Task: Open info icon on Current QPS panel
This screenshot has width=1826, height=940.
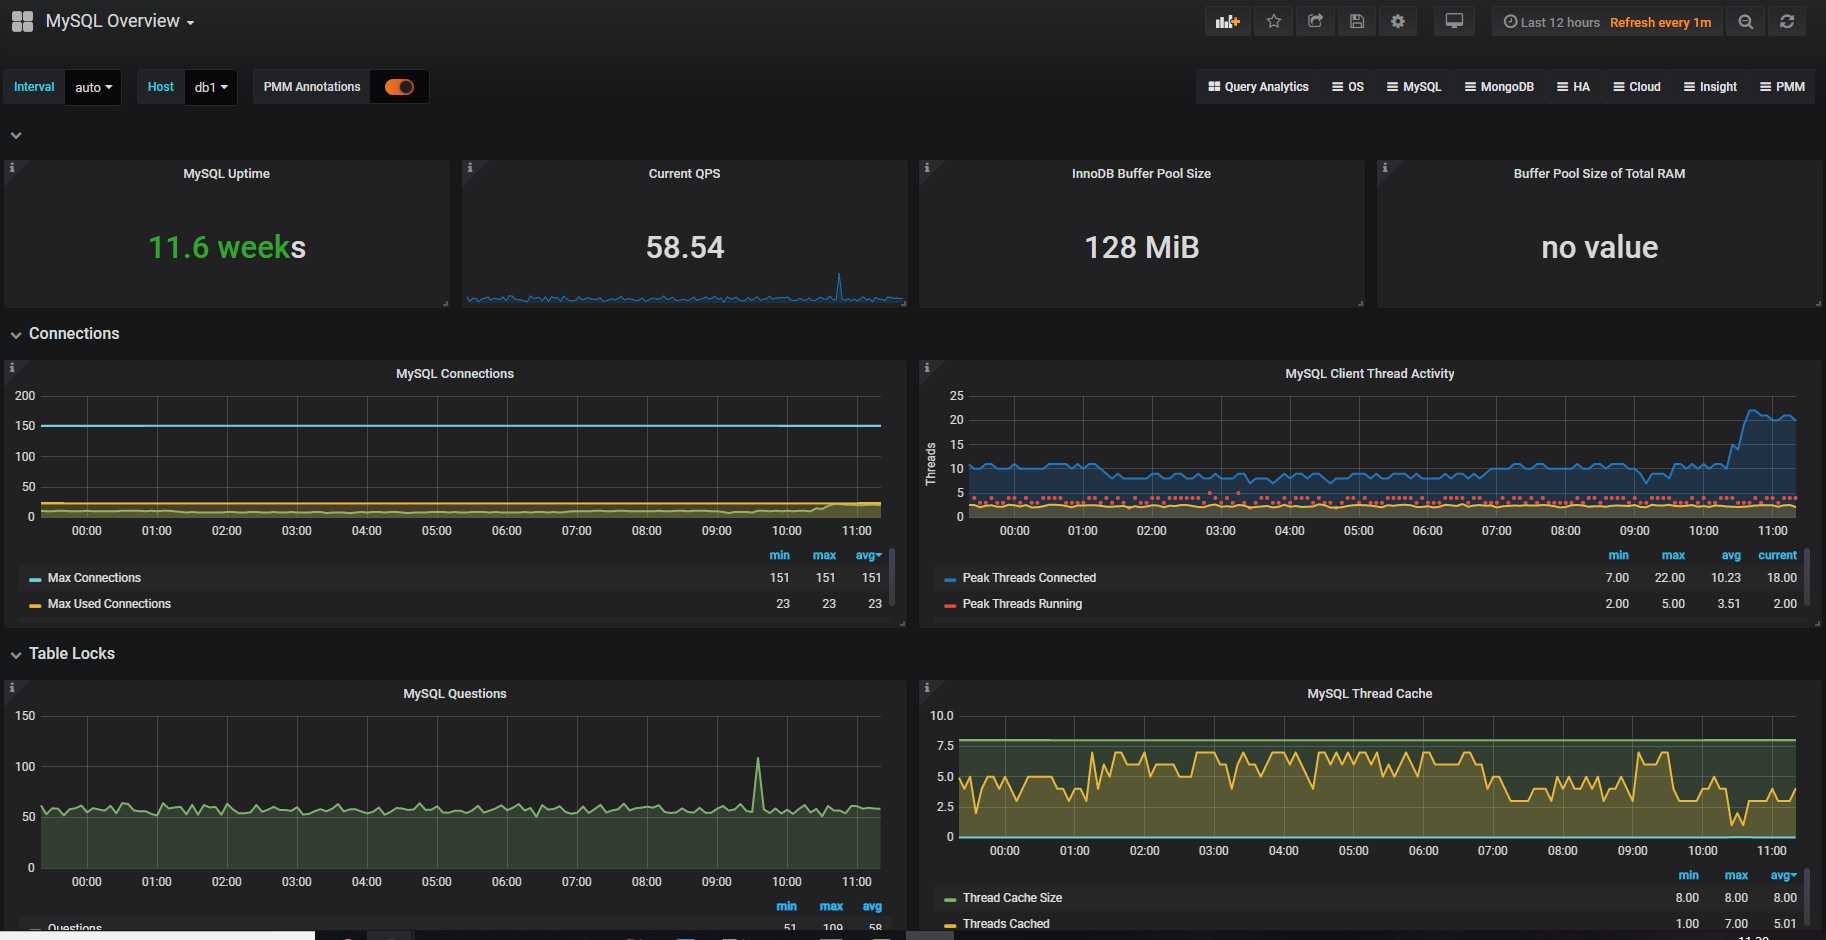Action: [470, 168]
